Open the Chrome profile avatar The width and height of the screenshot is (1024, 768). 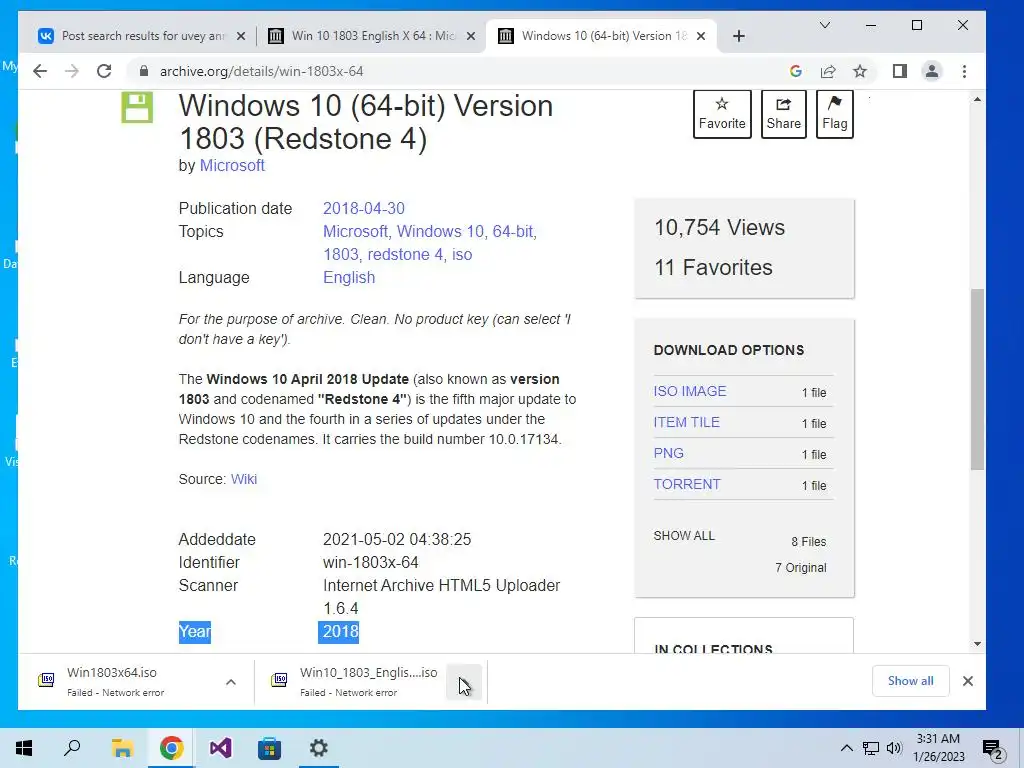pos(932,71)
